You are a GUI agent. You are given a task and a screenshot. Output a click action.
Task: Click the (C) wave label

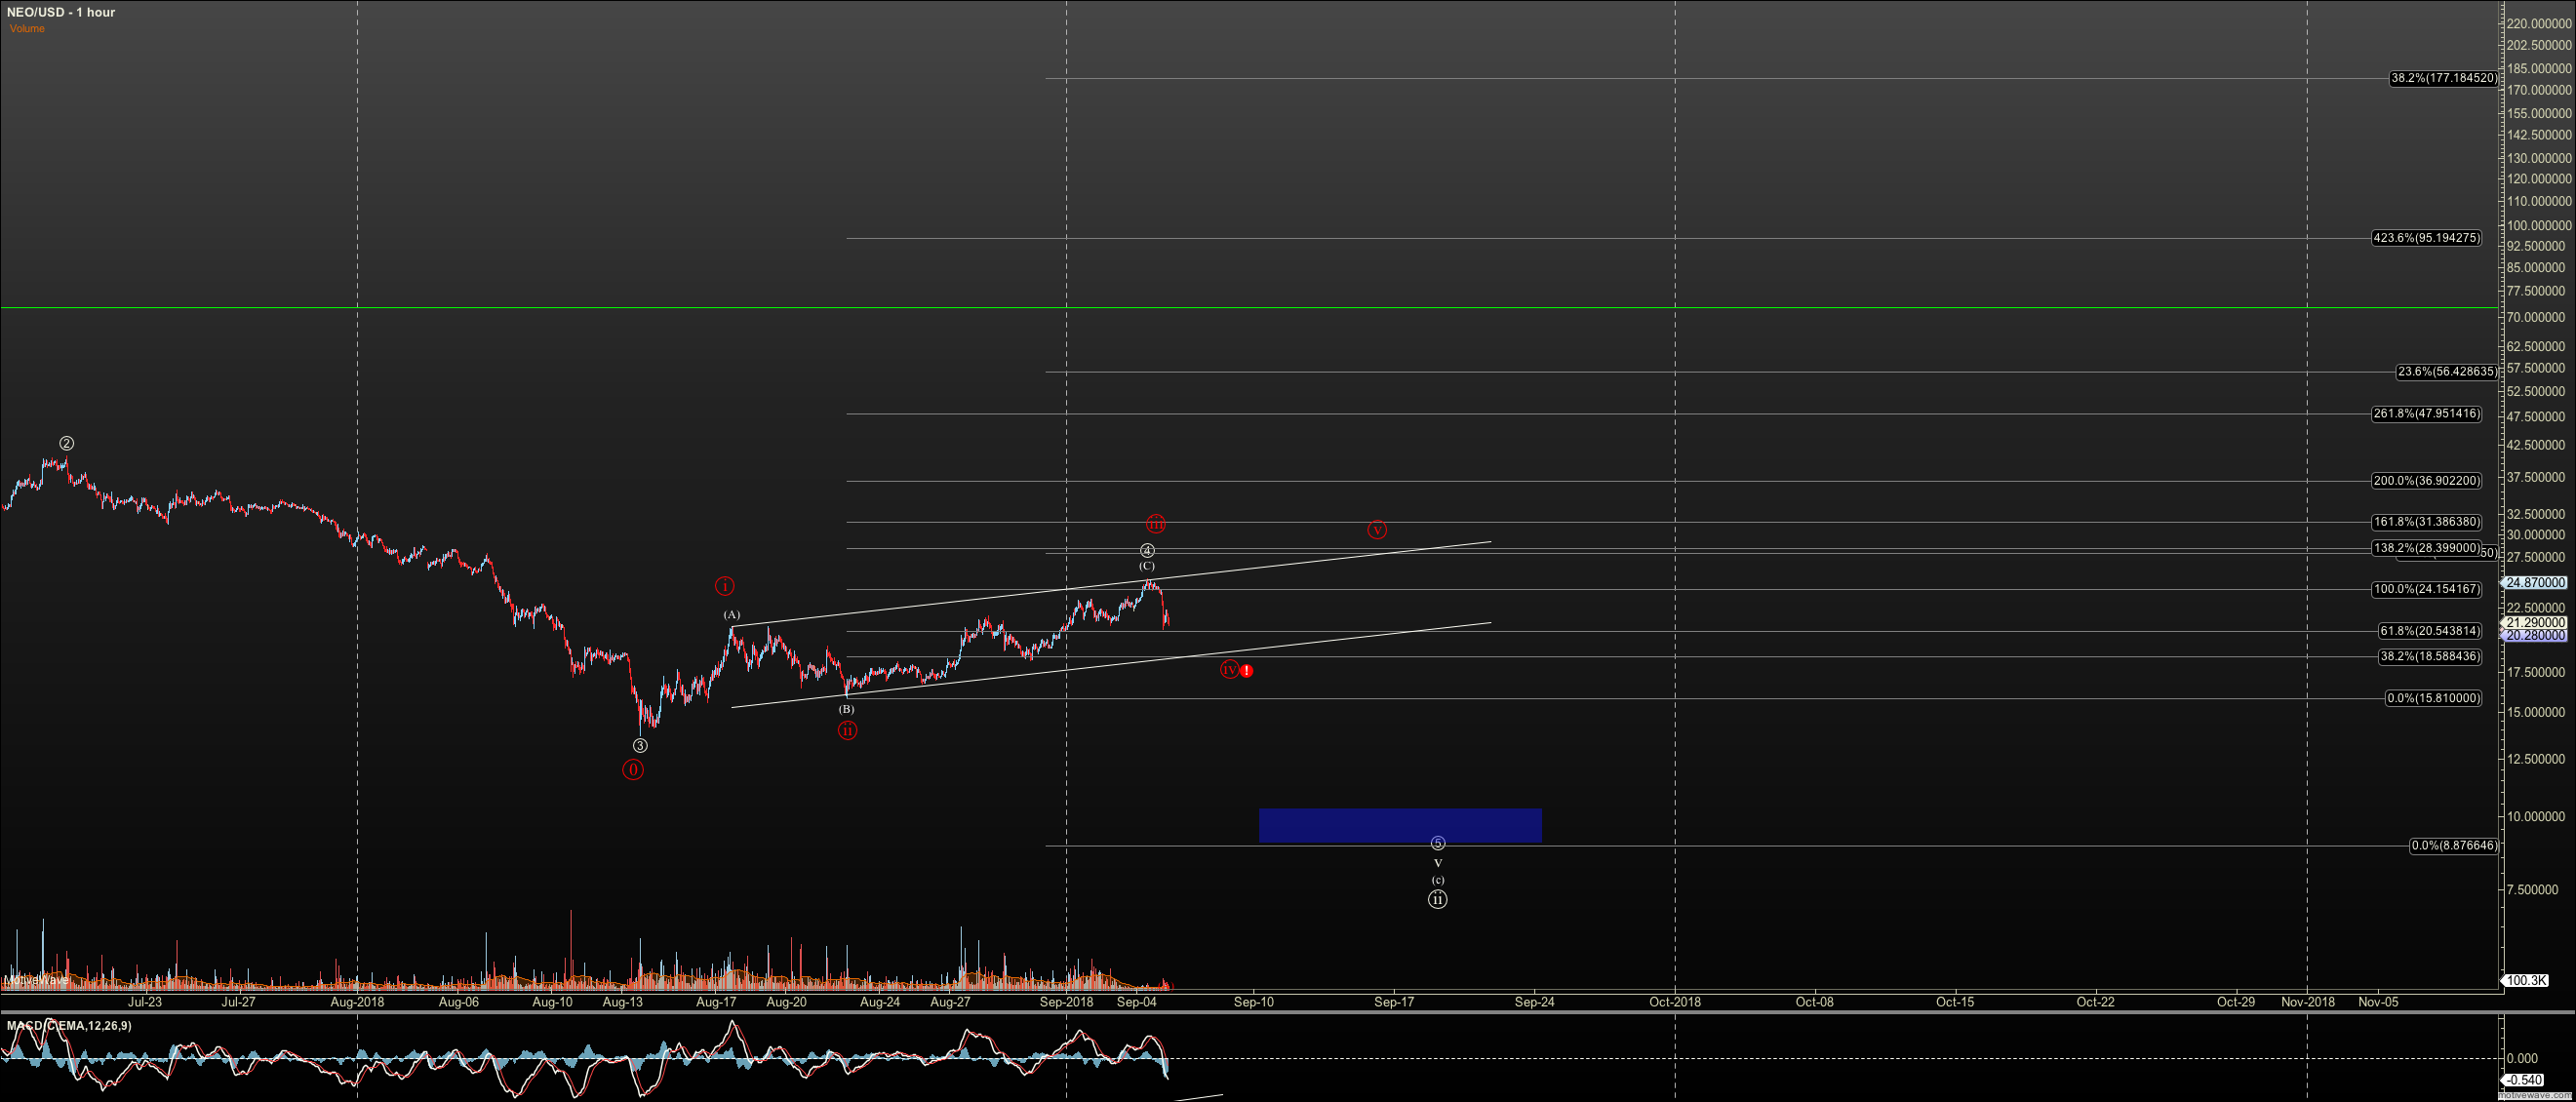coord(1147,566)
